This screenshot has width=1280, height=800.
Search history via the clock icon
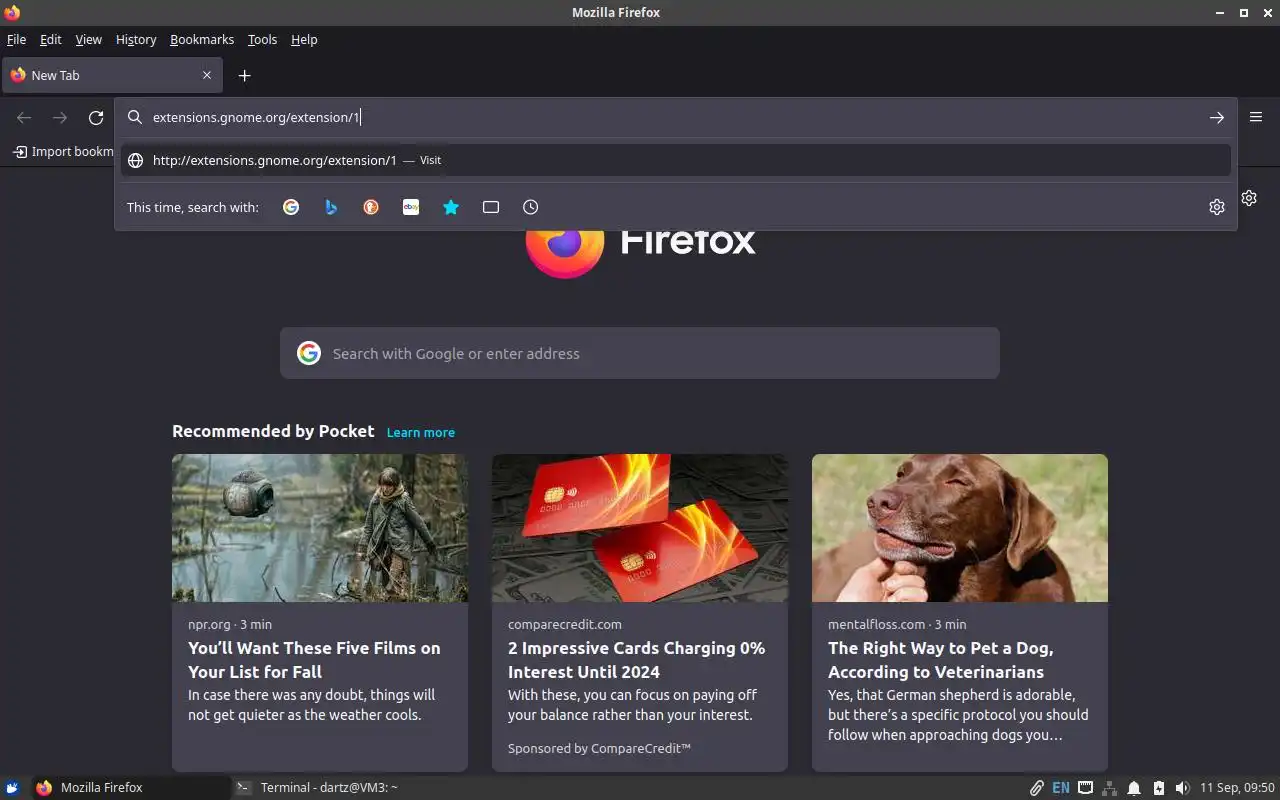[531, 207]
